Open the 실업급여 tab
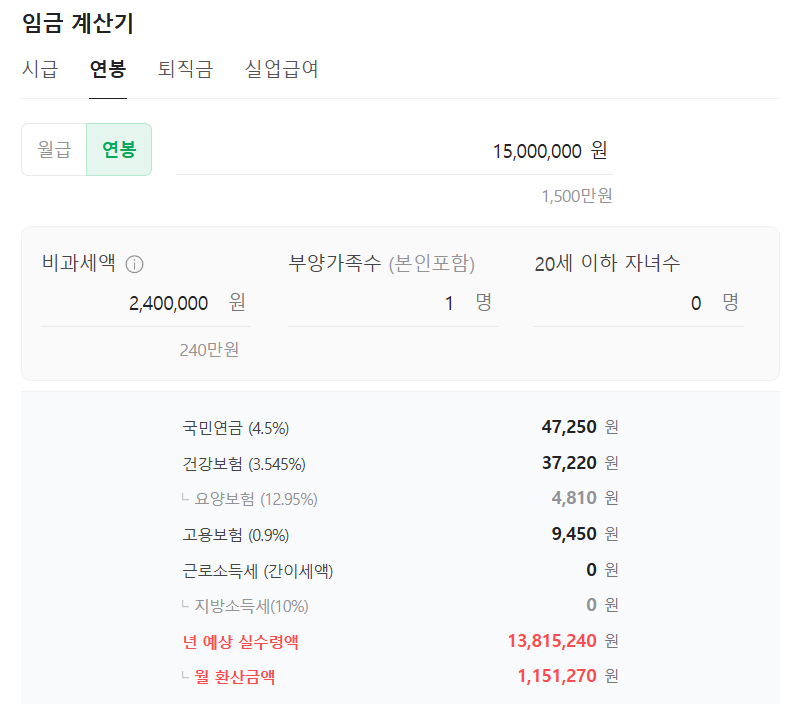Image resolution: width=797 pixels, height=704 pixels. click(282, 69)
